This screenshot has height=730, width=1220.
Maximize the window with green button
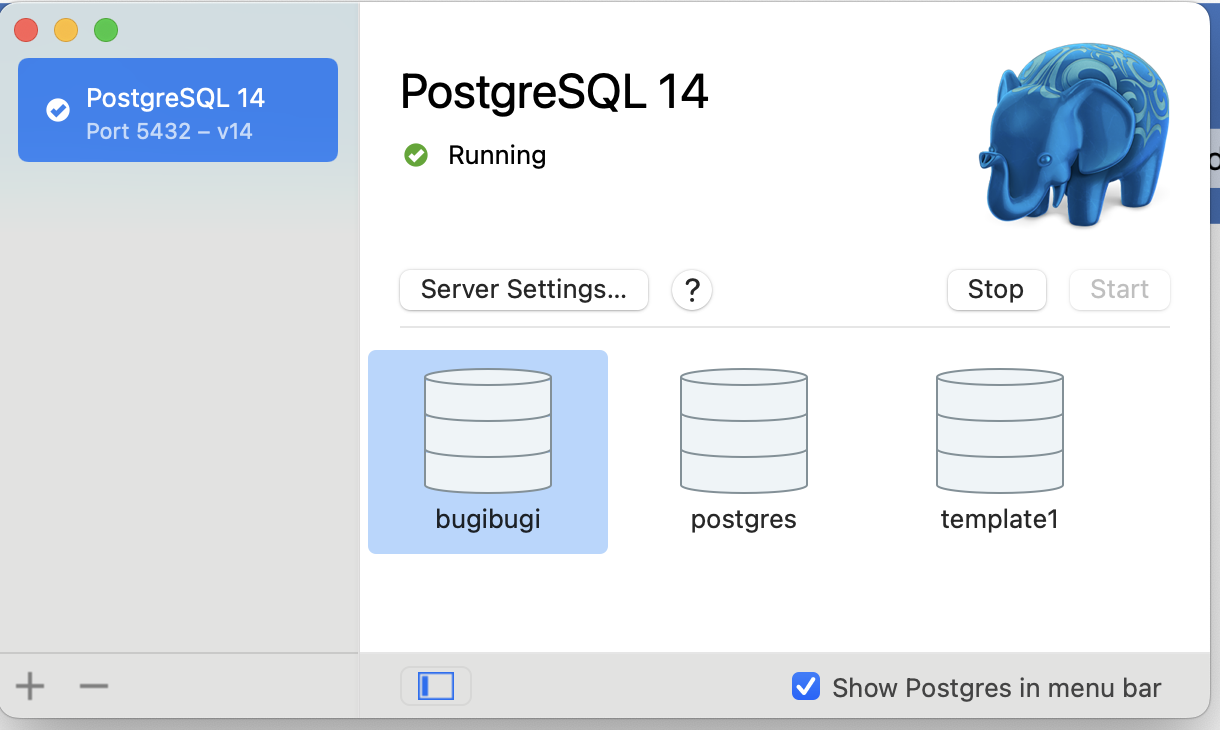point(106,30)
